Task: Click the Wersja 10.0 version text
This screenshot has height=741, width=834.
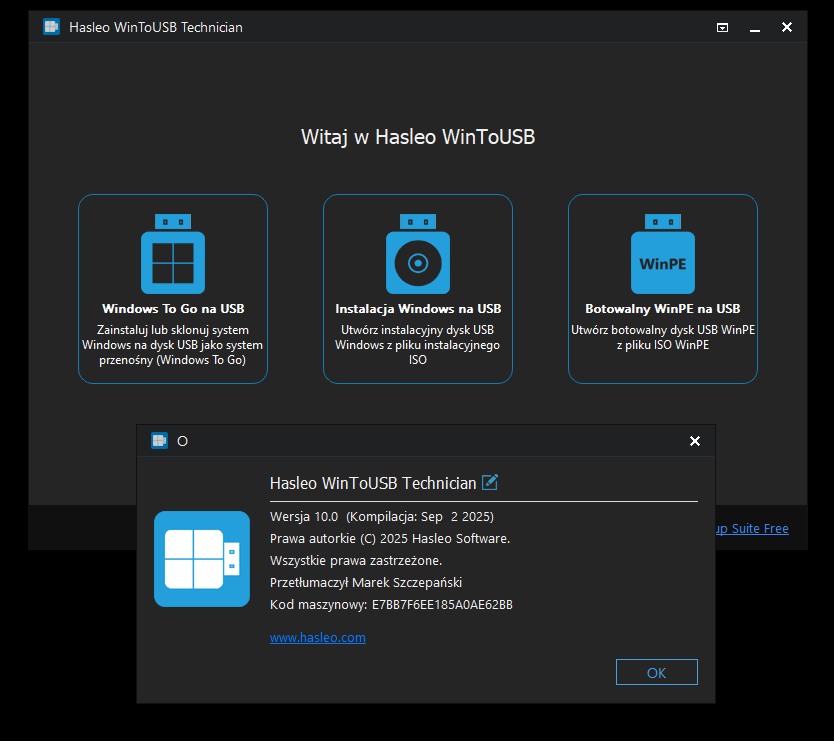Action: coord(382,517)
